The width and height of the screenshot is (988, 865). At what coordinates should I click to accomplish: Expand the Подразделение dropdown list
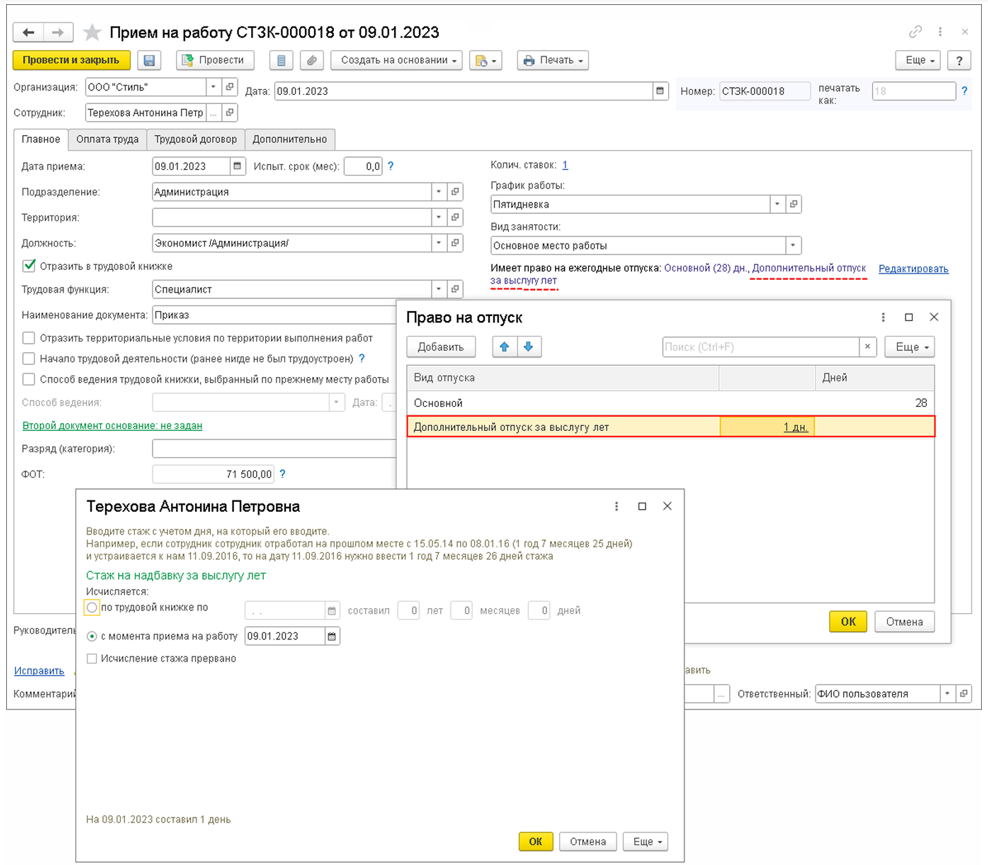click(x=439, y=192)
